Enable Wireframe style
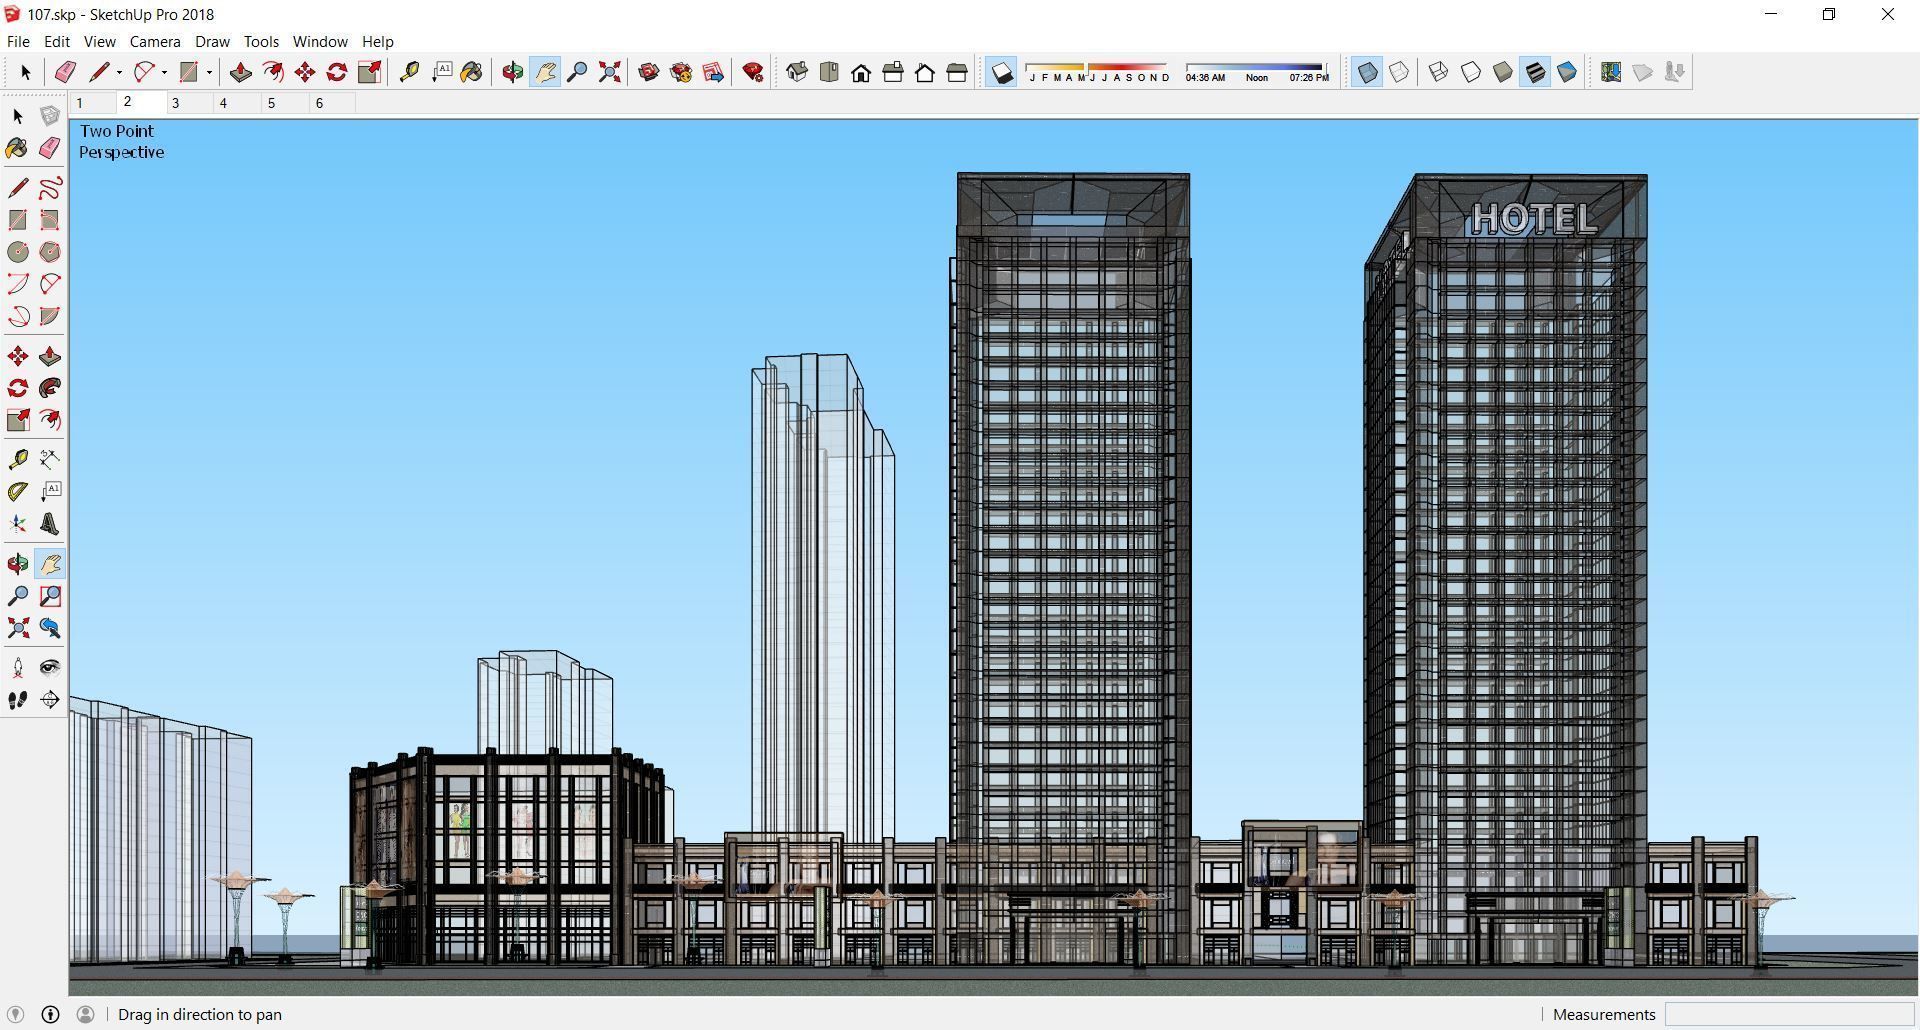The width and height of the screenshot is (1920, 1030). pyautogui.click(x=1438, y=72)
